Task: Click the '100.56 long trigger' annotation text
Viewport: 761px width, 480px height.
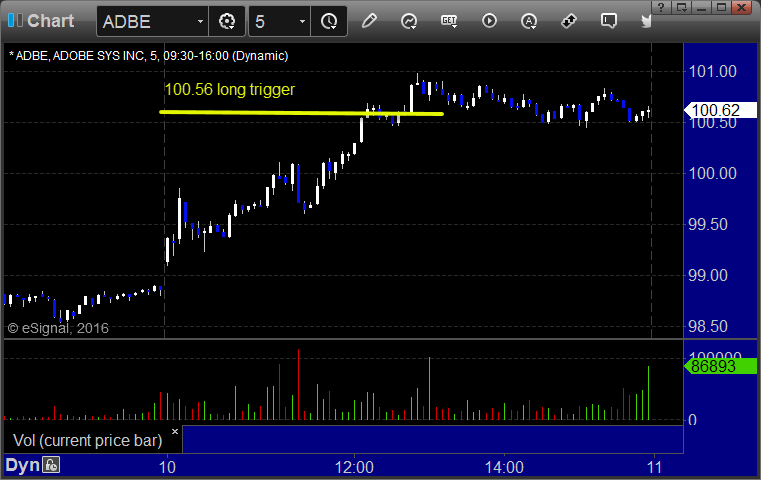Action: click(230, 89)
